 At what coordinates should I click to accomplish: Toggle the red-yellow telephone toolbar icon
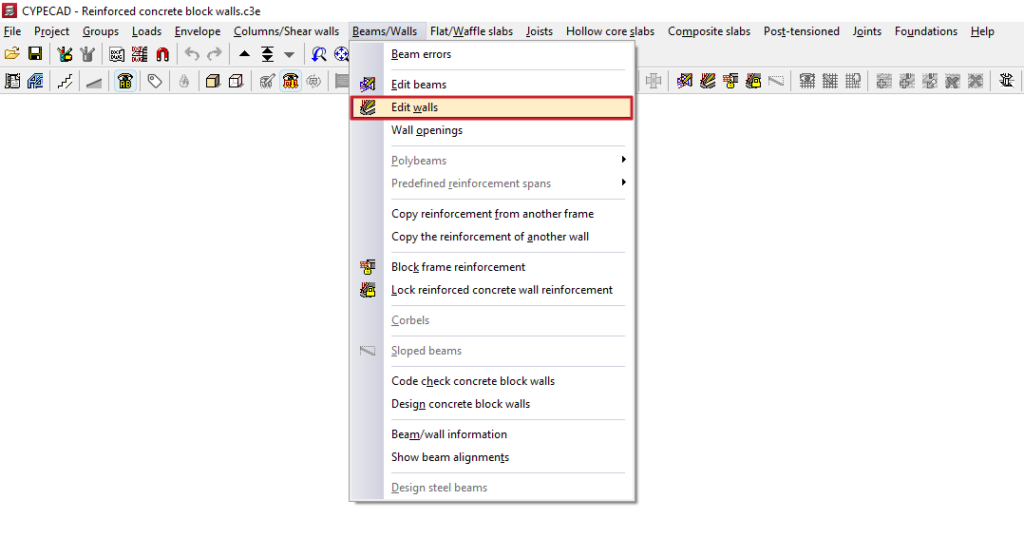click(x=291, y=81)
